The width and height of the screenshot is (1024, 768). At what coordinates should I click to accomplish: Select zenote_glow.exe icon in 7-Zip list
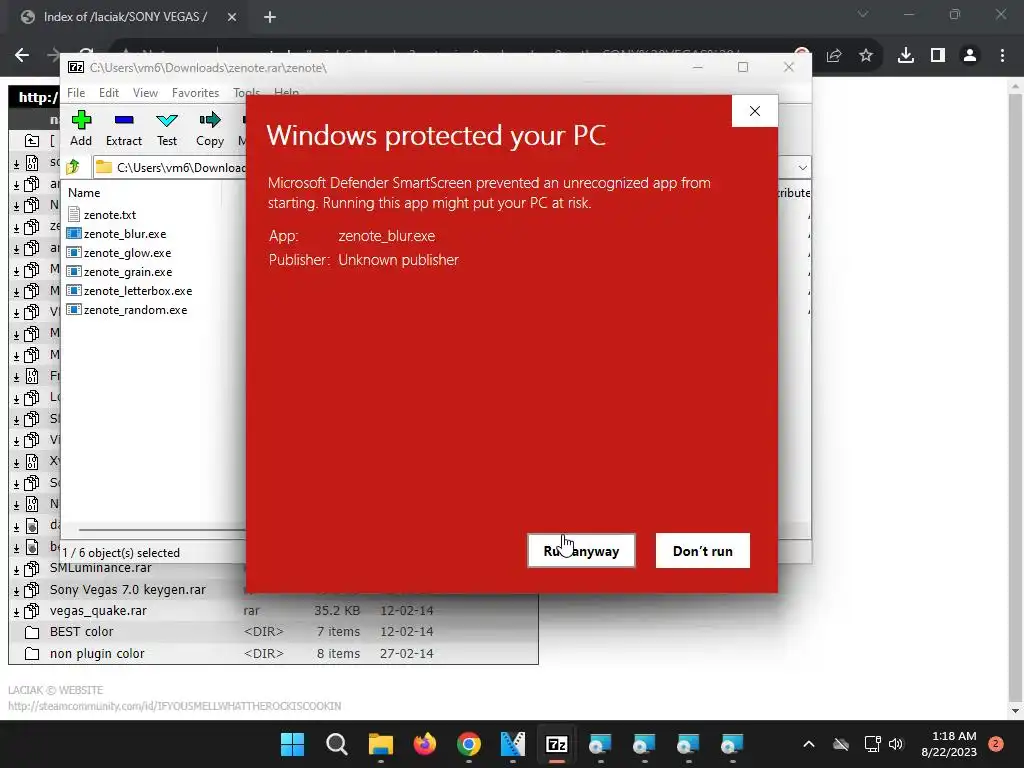[x=74, y=253]
